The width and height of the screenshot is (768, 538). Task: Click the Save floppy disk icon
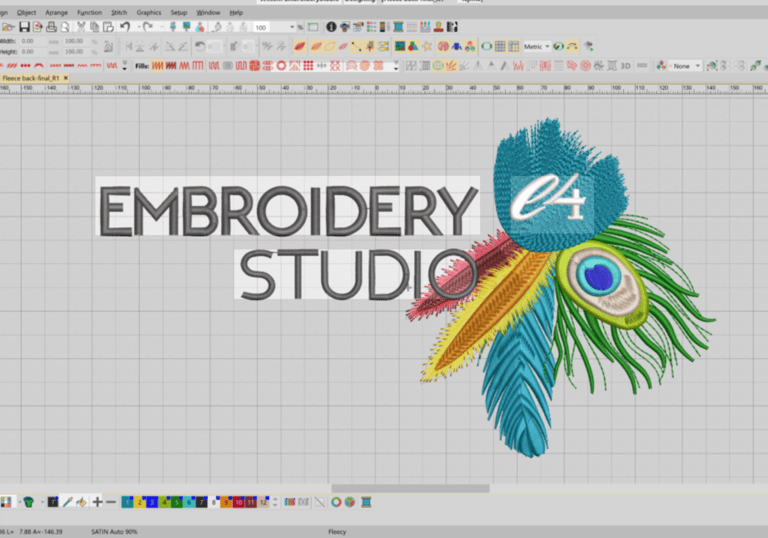tap(24, 27)
